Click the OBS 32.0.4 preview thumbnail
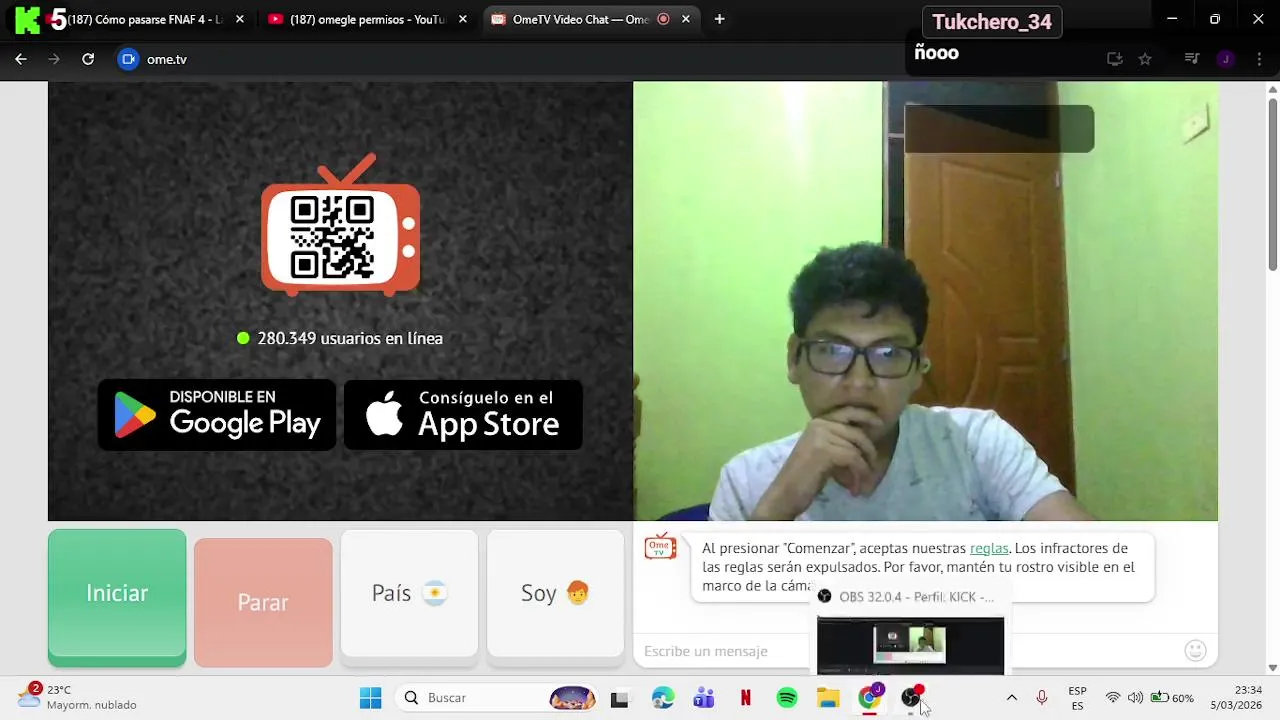 coord(910,645)
